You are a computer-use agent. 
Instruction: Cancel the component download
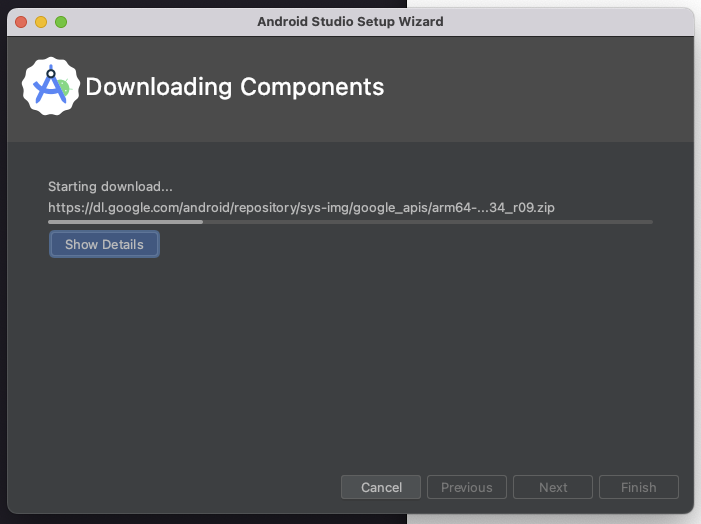click(381, 487)
